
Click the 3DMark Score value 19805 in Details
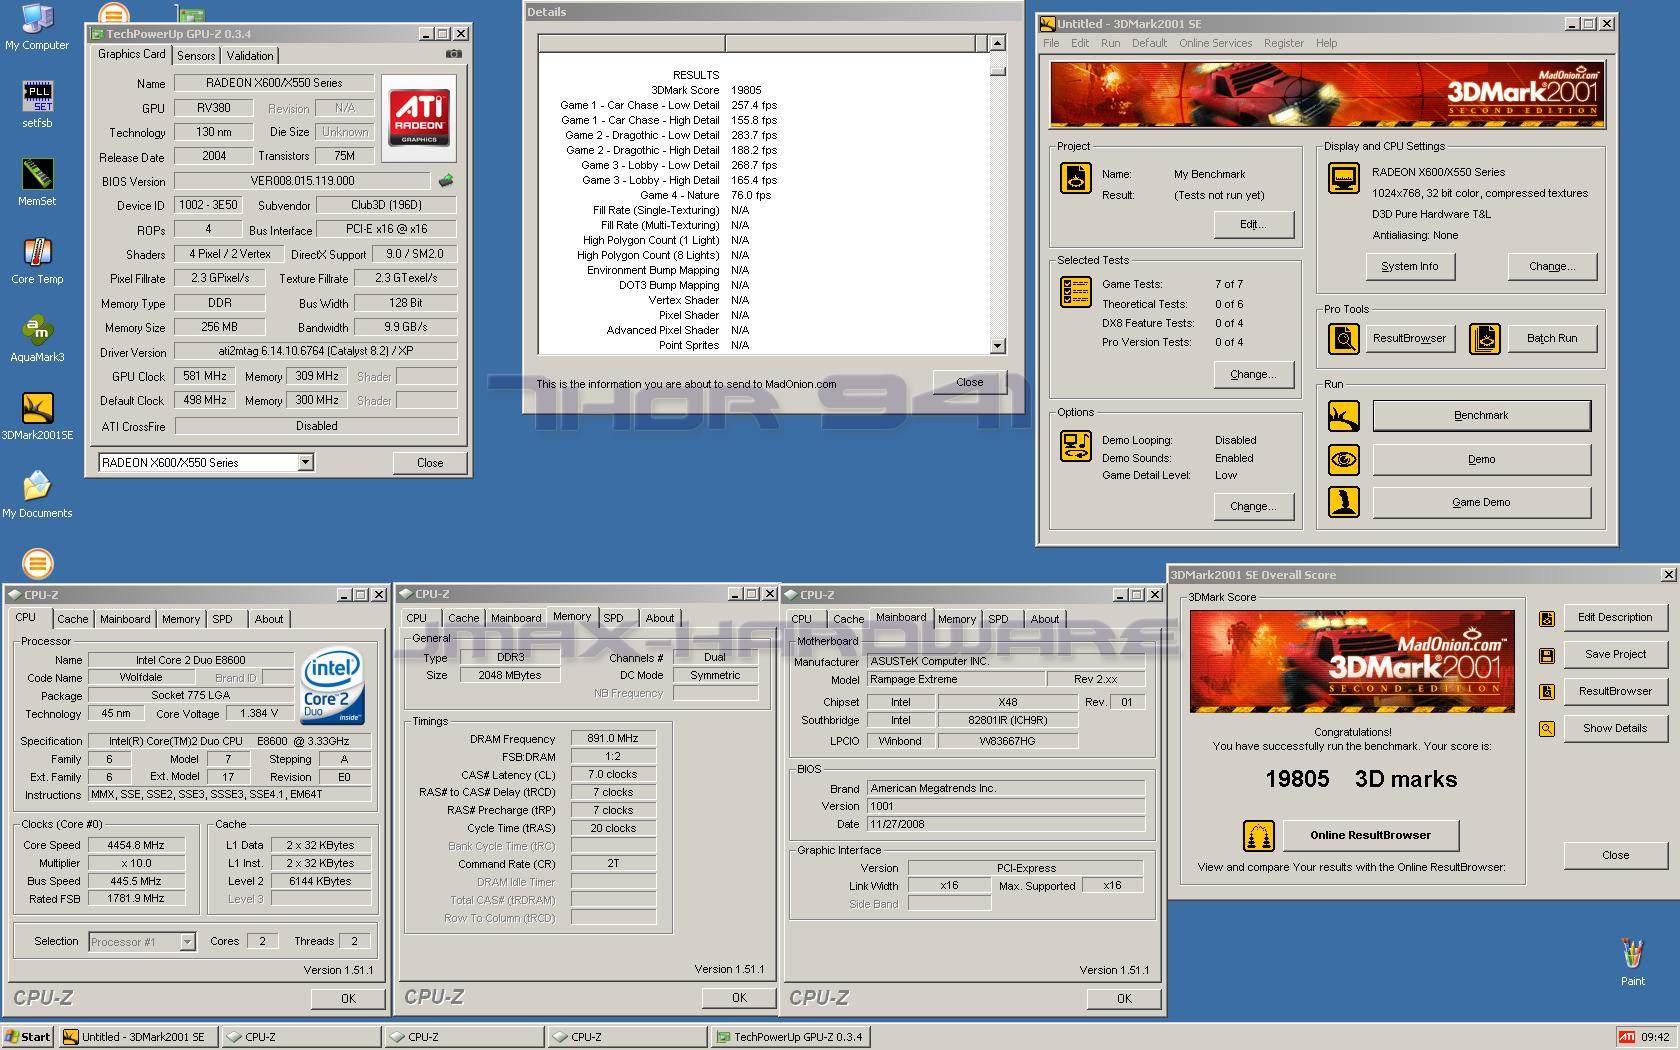746,90
